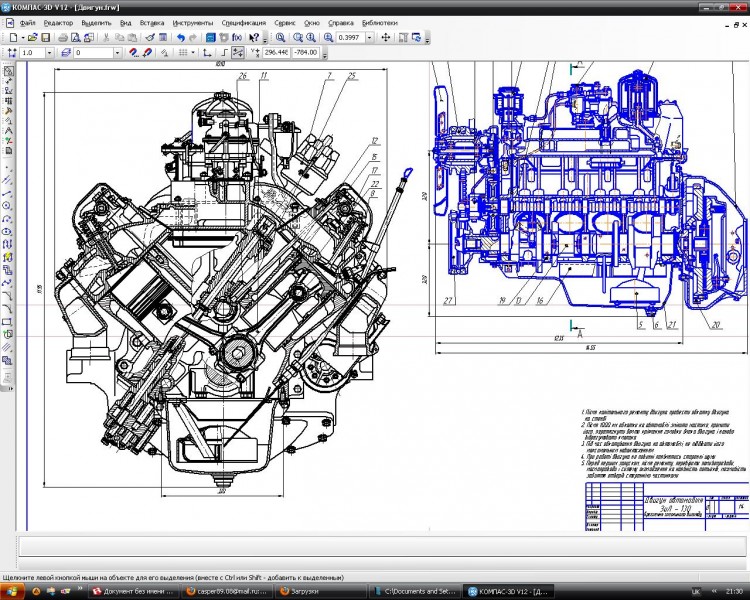Open the Выделить menu
The image size is (750, 600).
pyautogui.click(x=96, y=22)
